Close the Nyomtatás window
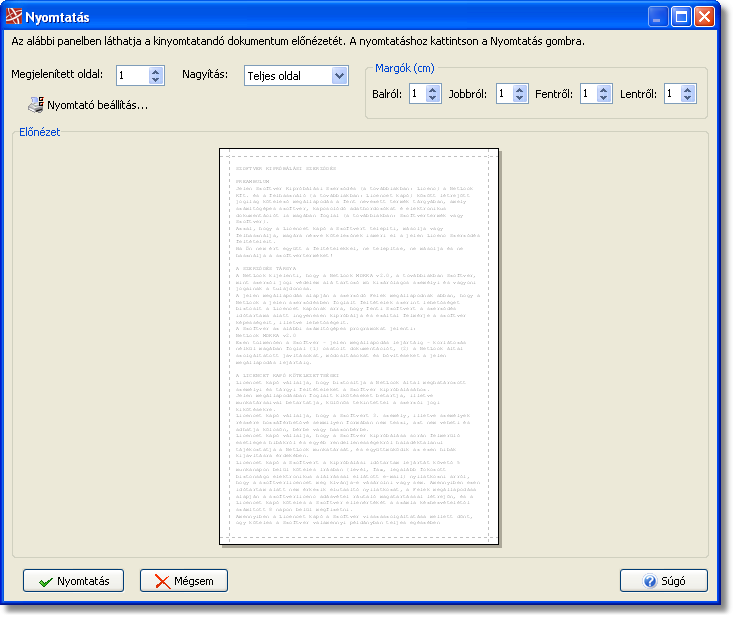The image size is (733, 617). [x=704, y=17]
